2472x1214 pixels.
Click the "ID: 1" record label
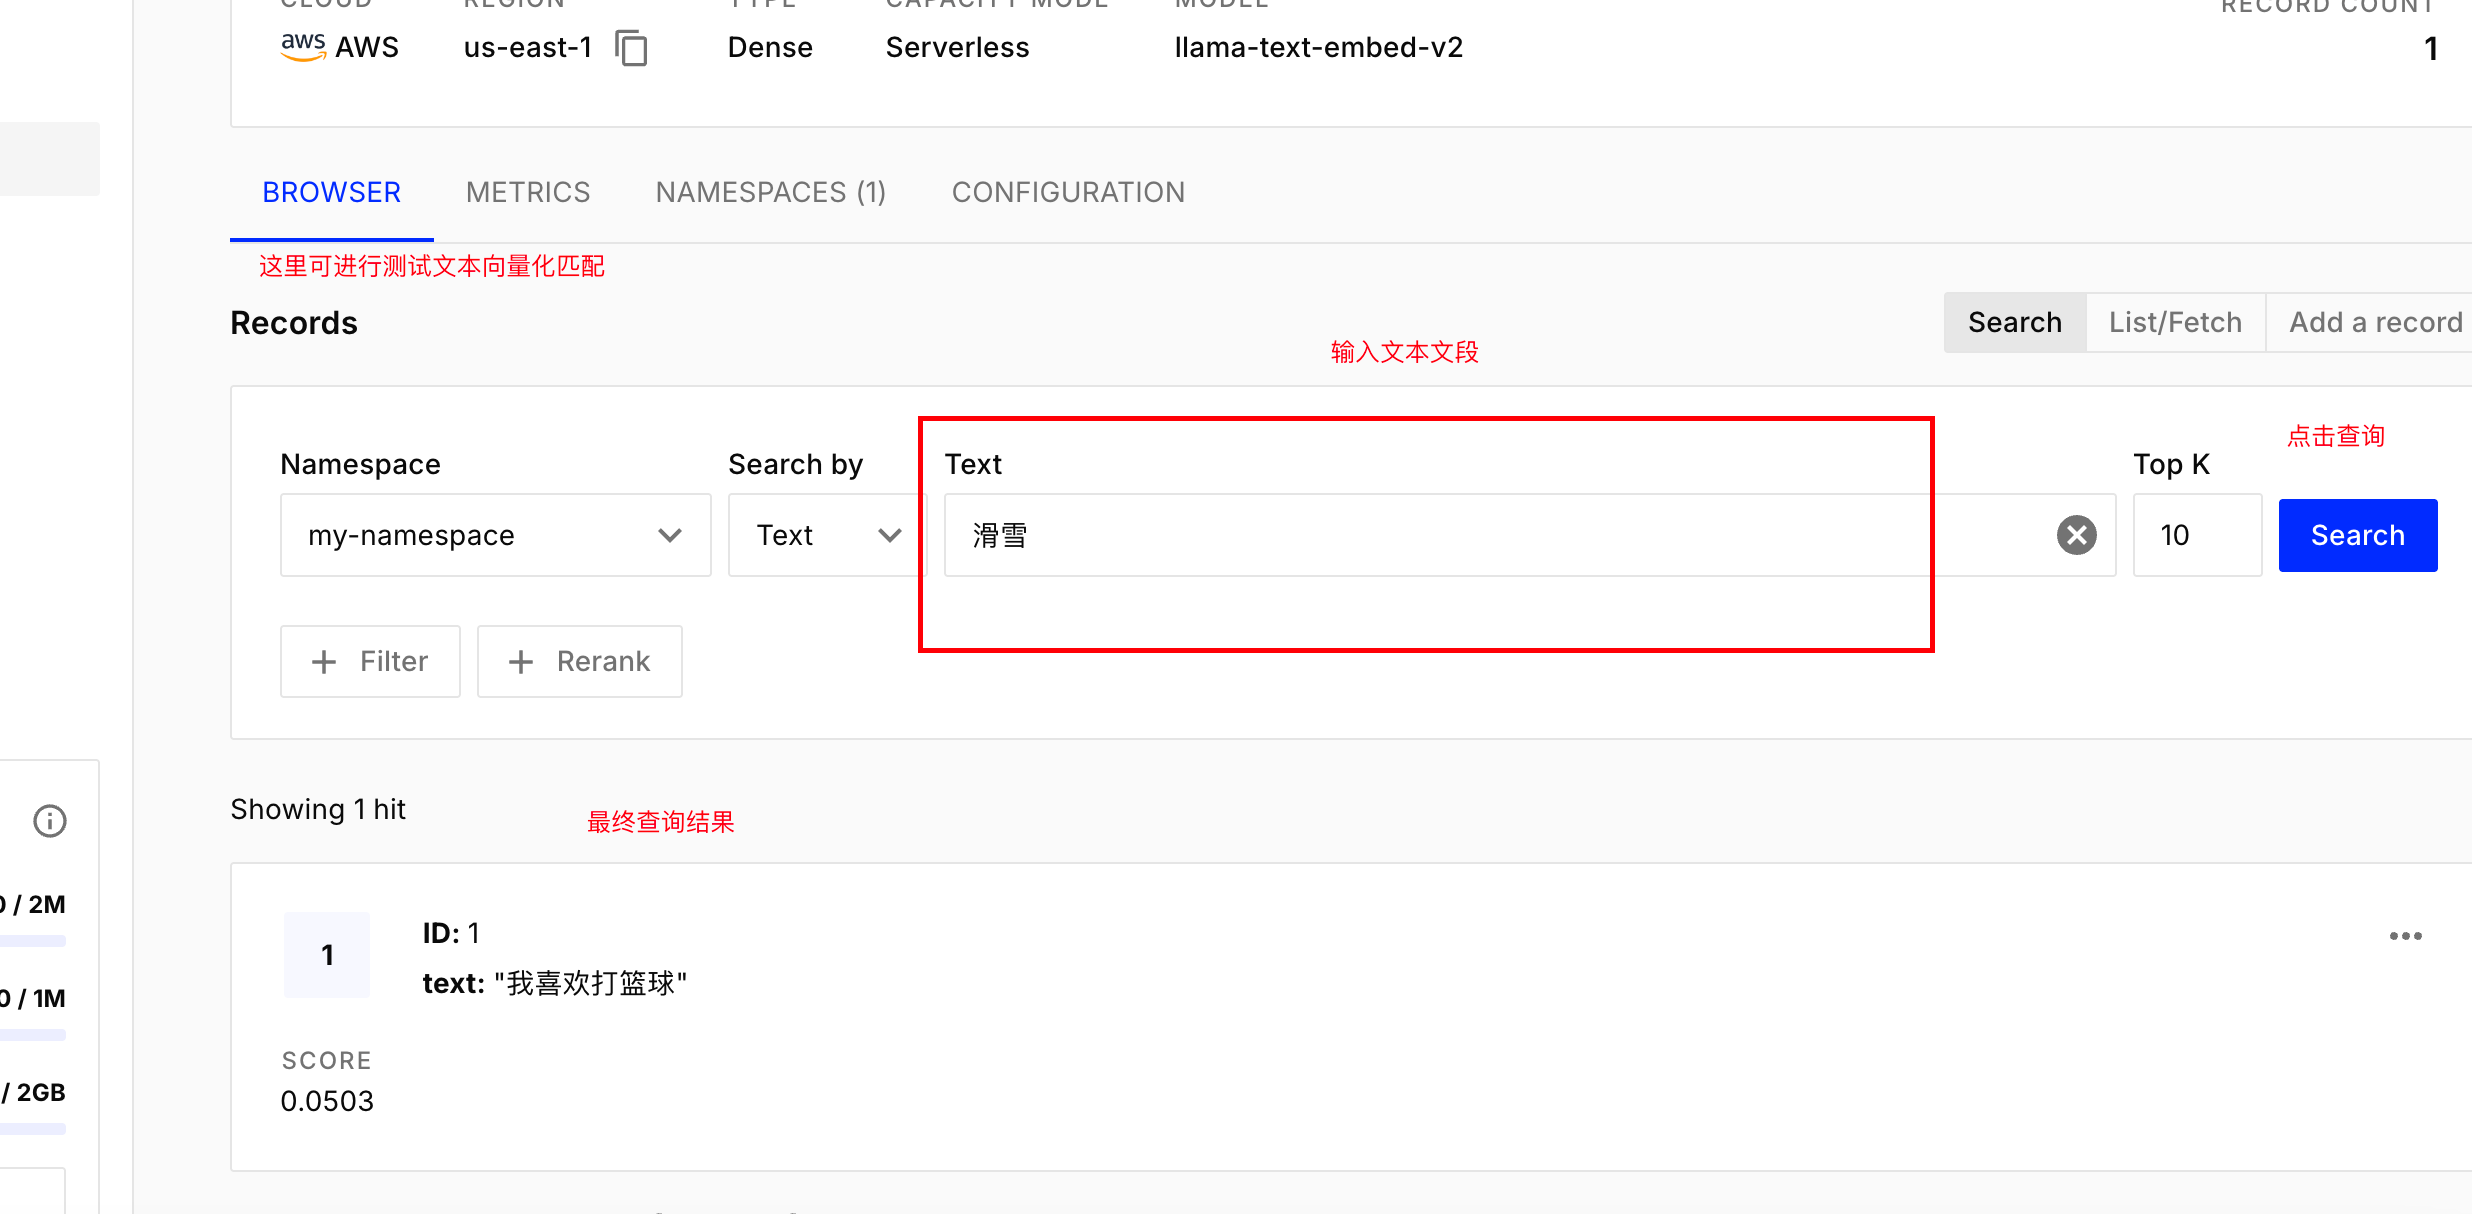[451, 933]
